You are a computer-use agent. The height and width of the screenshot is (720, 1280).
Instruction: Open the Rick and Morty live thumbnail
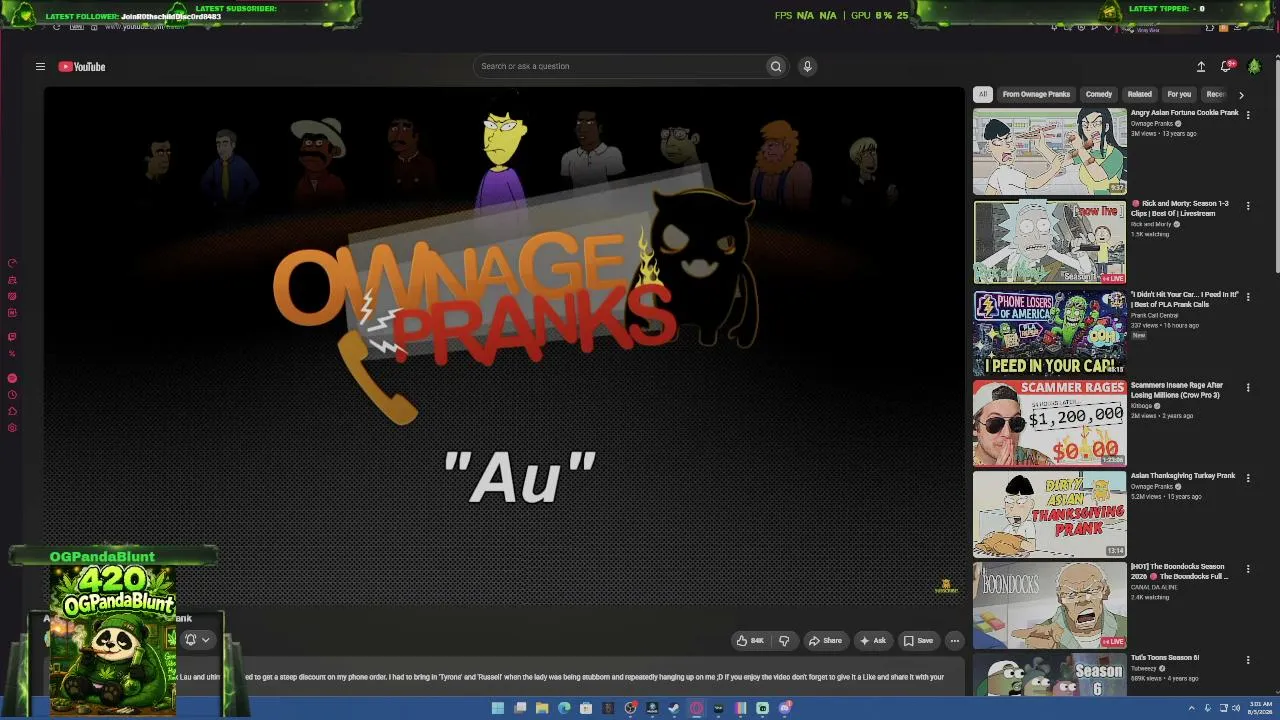tap(1050, 242)
